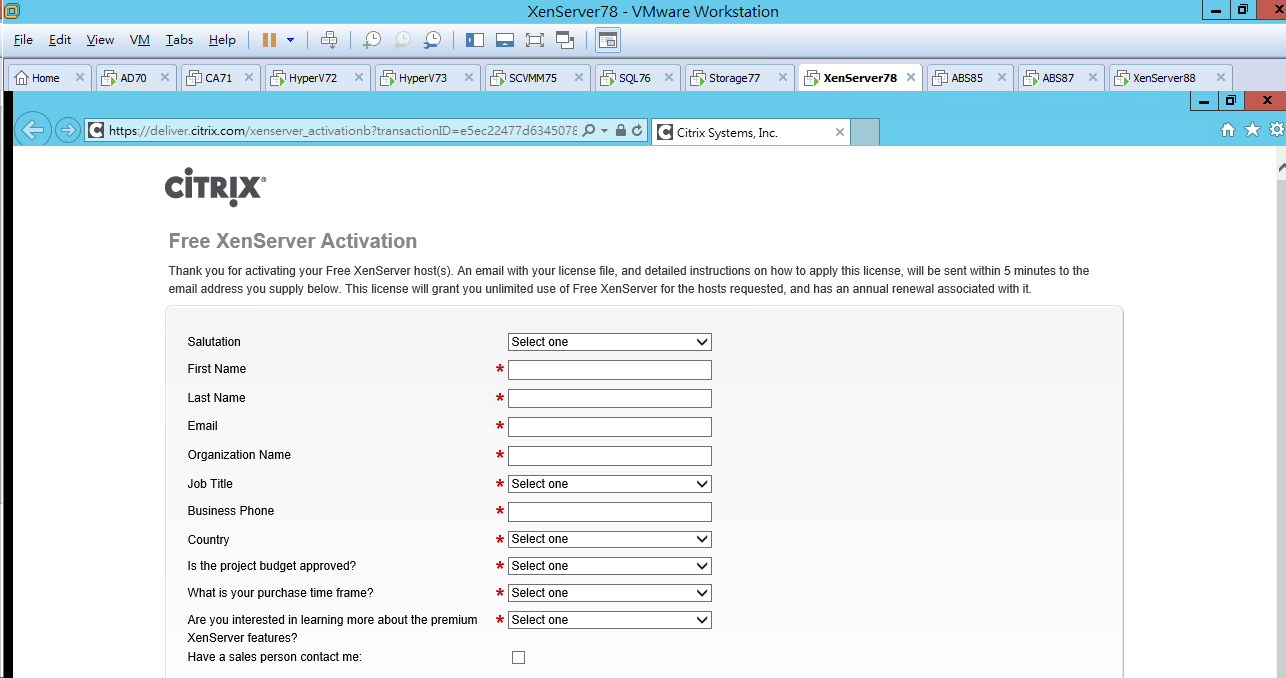
Task: Close the AD70 VM tab
Action: click(x=164, y=77)
